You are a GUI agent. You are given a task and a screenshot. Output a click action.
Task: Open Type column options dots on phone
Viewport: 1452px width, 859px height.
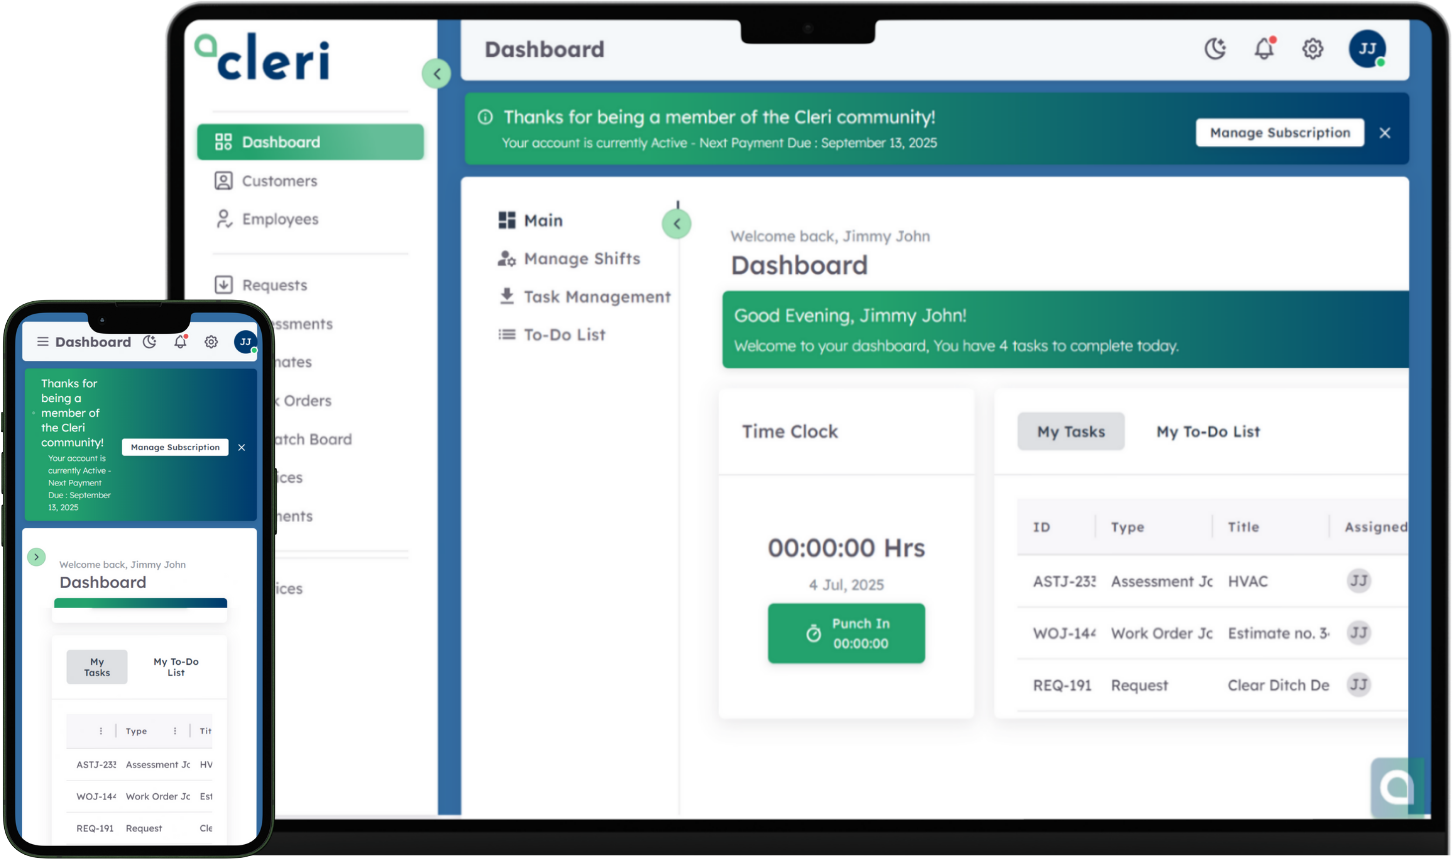pos(175,731)
